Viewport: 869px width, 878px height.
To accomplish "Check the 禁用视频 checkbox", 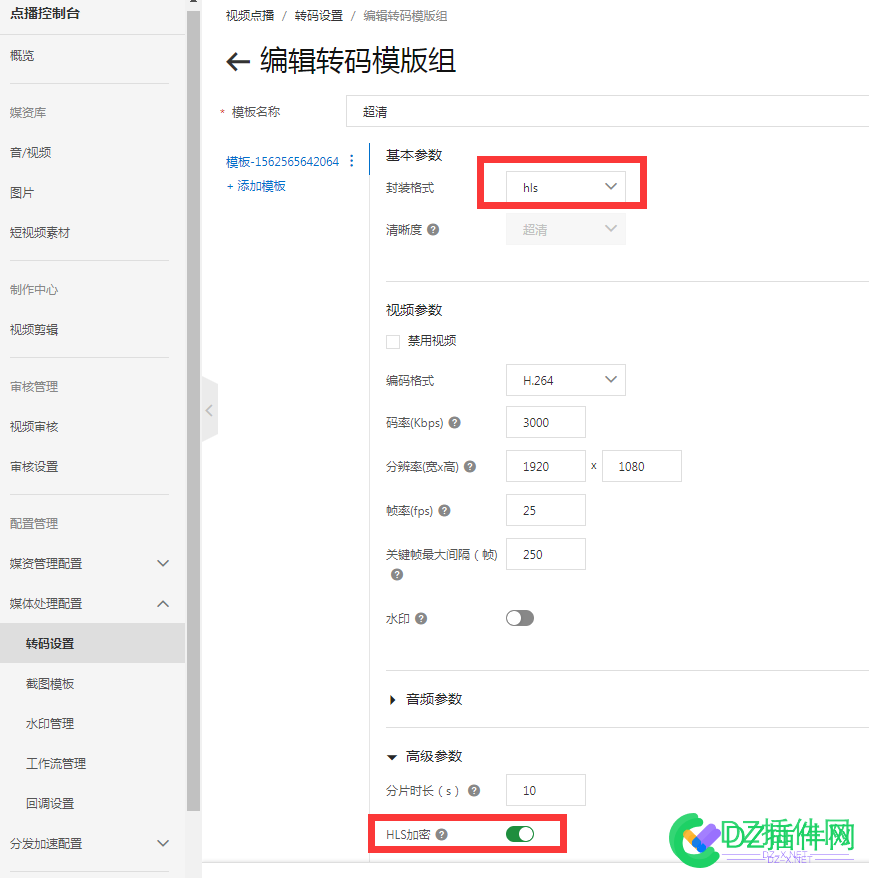I will (x=393, y=342).
